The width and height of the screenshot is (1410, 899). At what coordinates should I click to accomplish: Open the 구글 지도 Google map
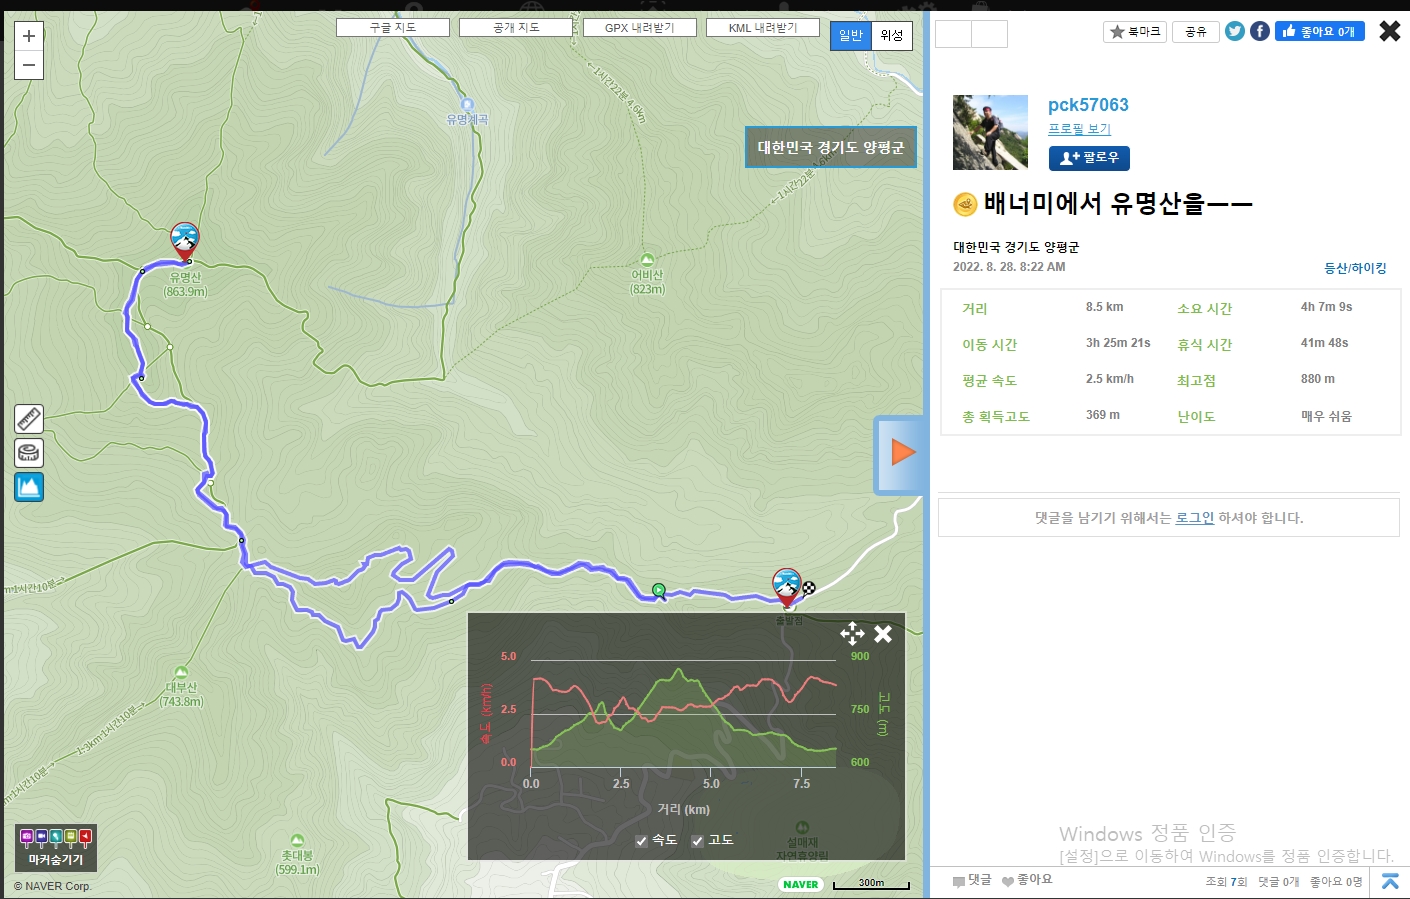click(x=393, y=28)
